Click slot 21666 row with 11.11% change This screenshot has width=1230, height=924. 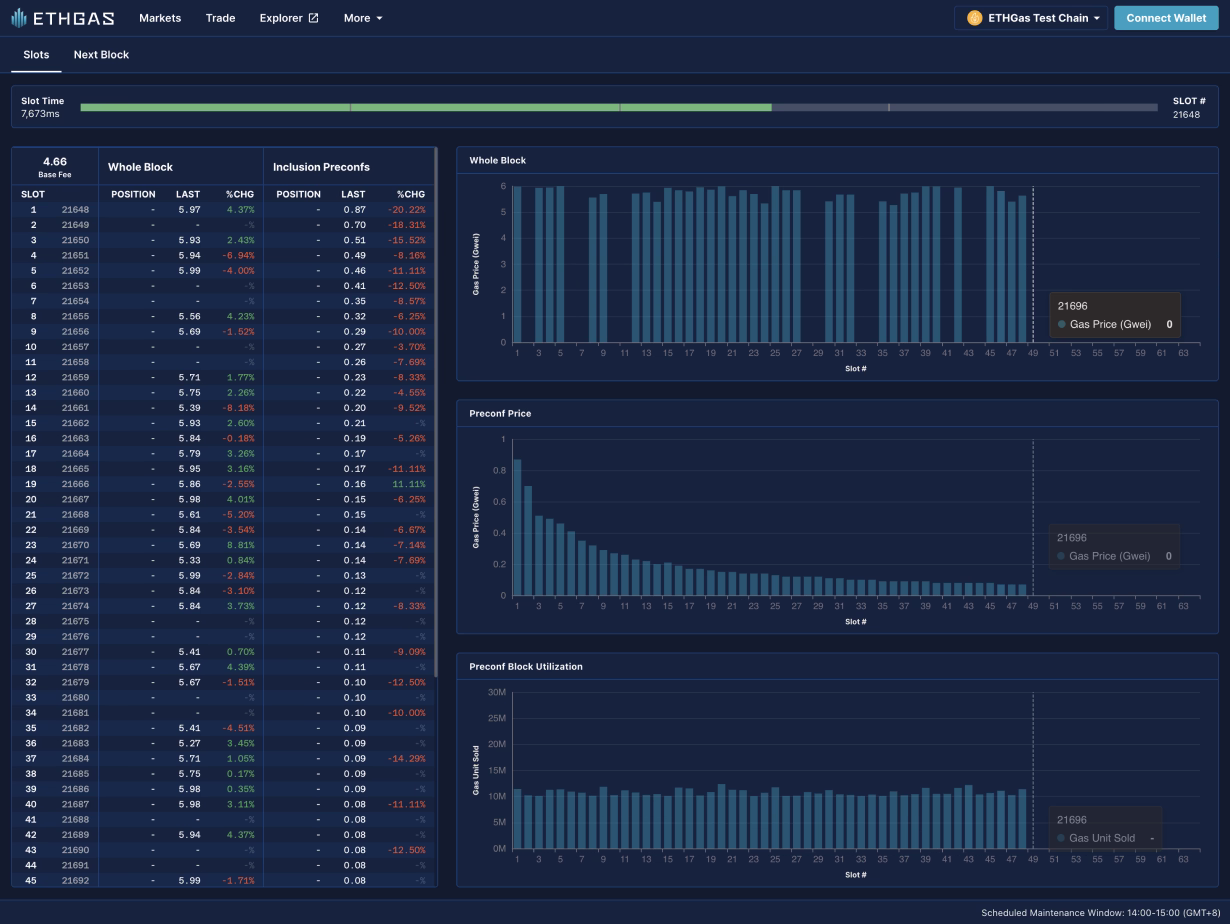click(75, 484)
